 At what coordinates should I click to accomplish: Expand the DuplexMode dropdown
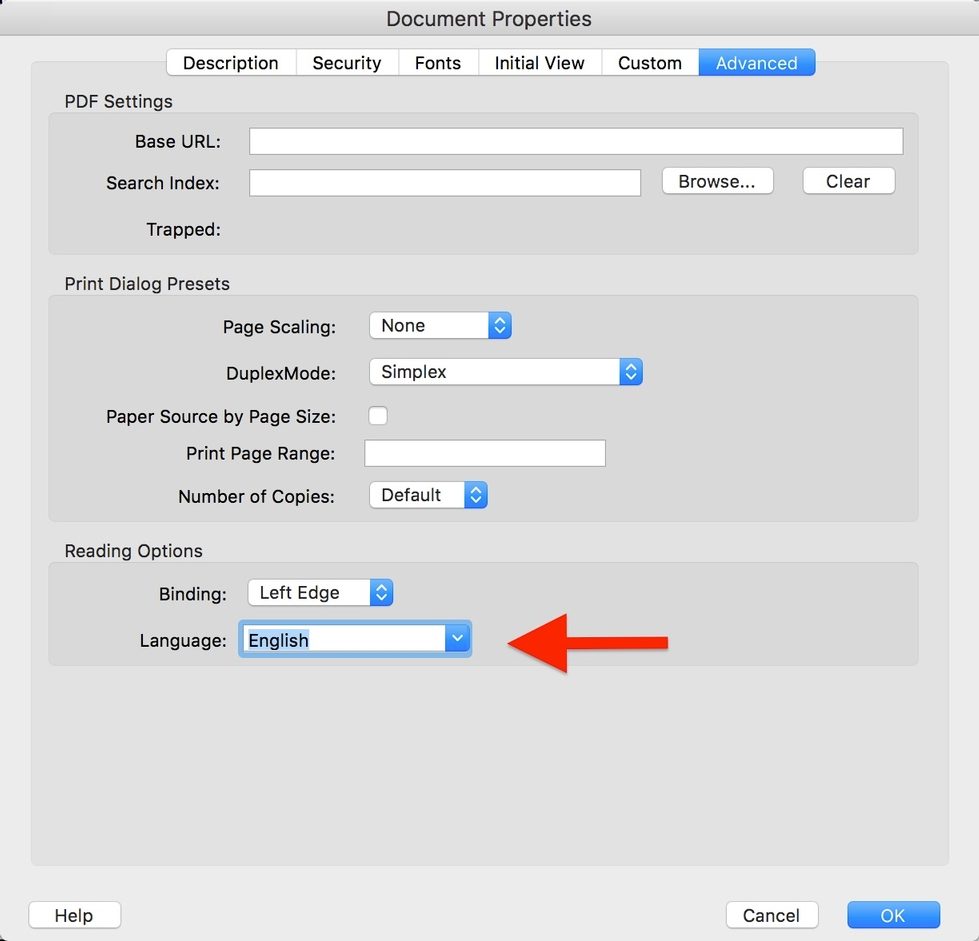505,372
